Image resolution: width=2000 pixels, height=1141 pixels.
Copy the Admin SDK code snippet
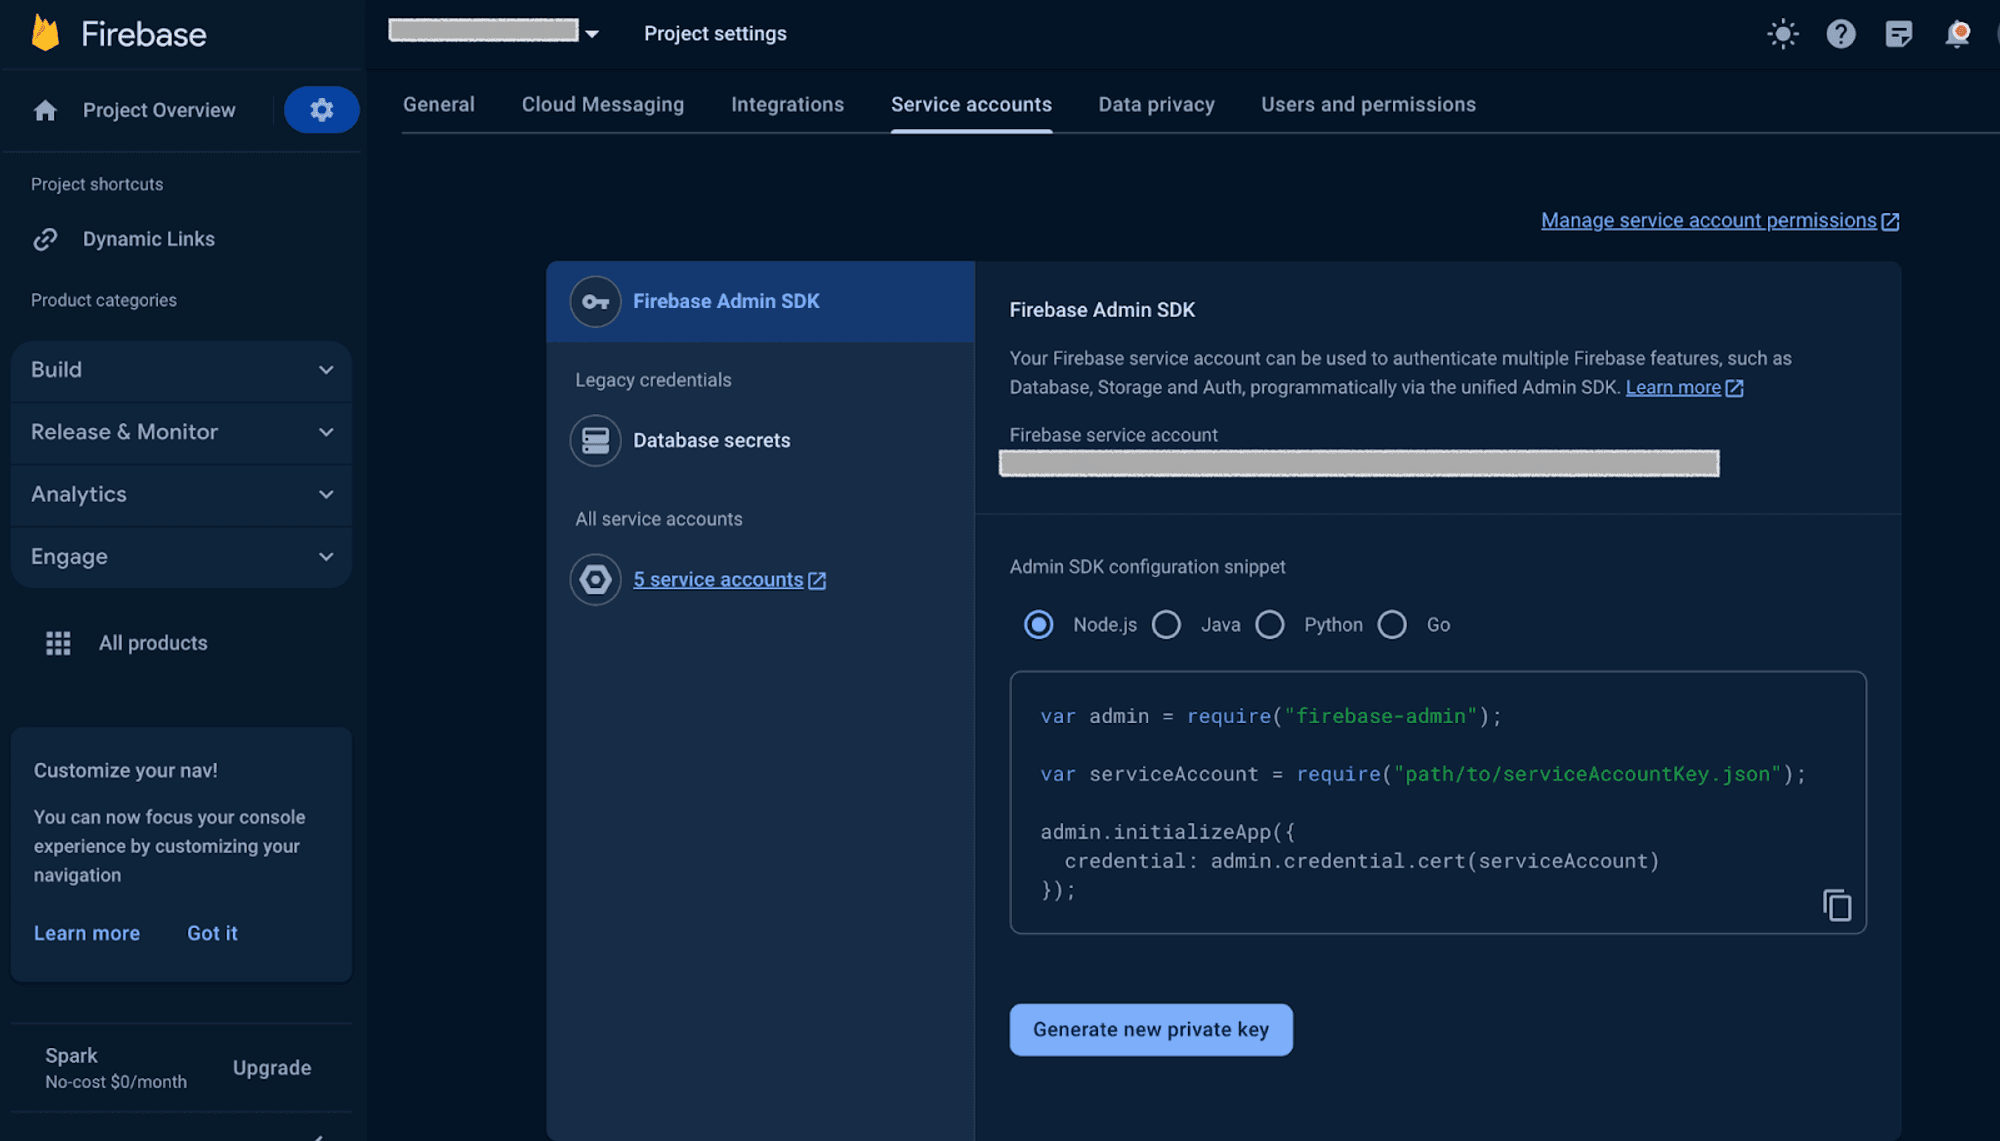pos(1837,904)
